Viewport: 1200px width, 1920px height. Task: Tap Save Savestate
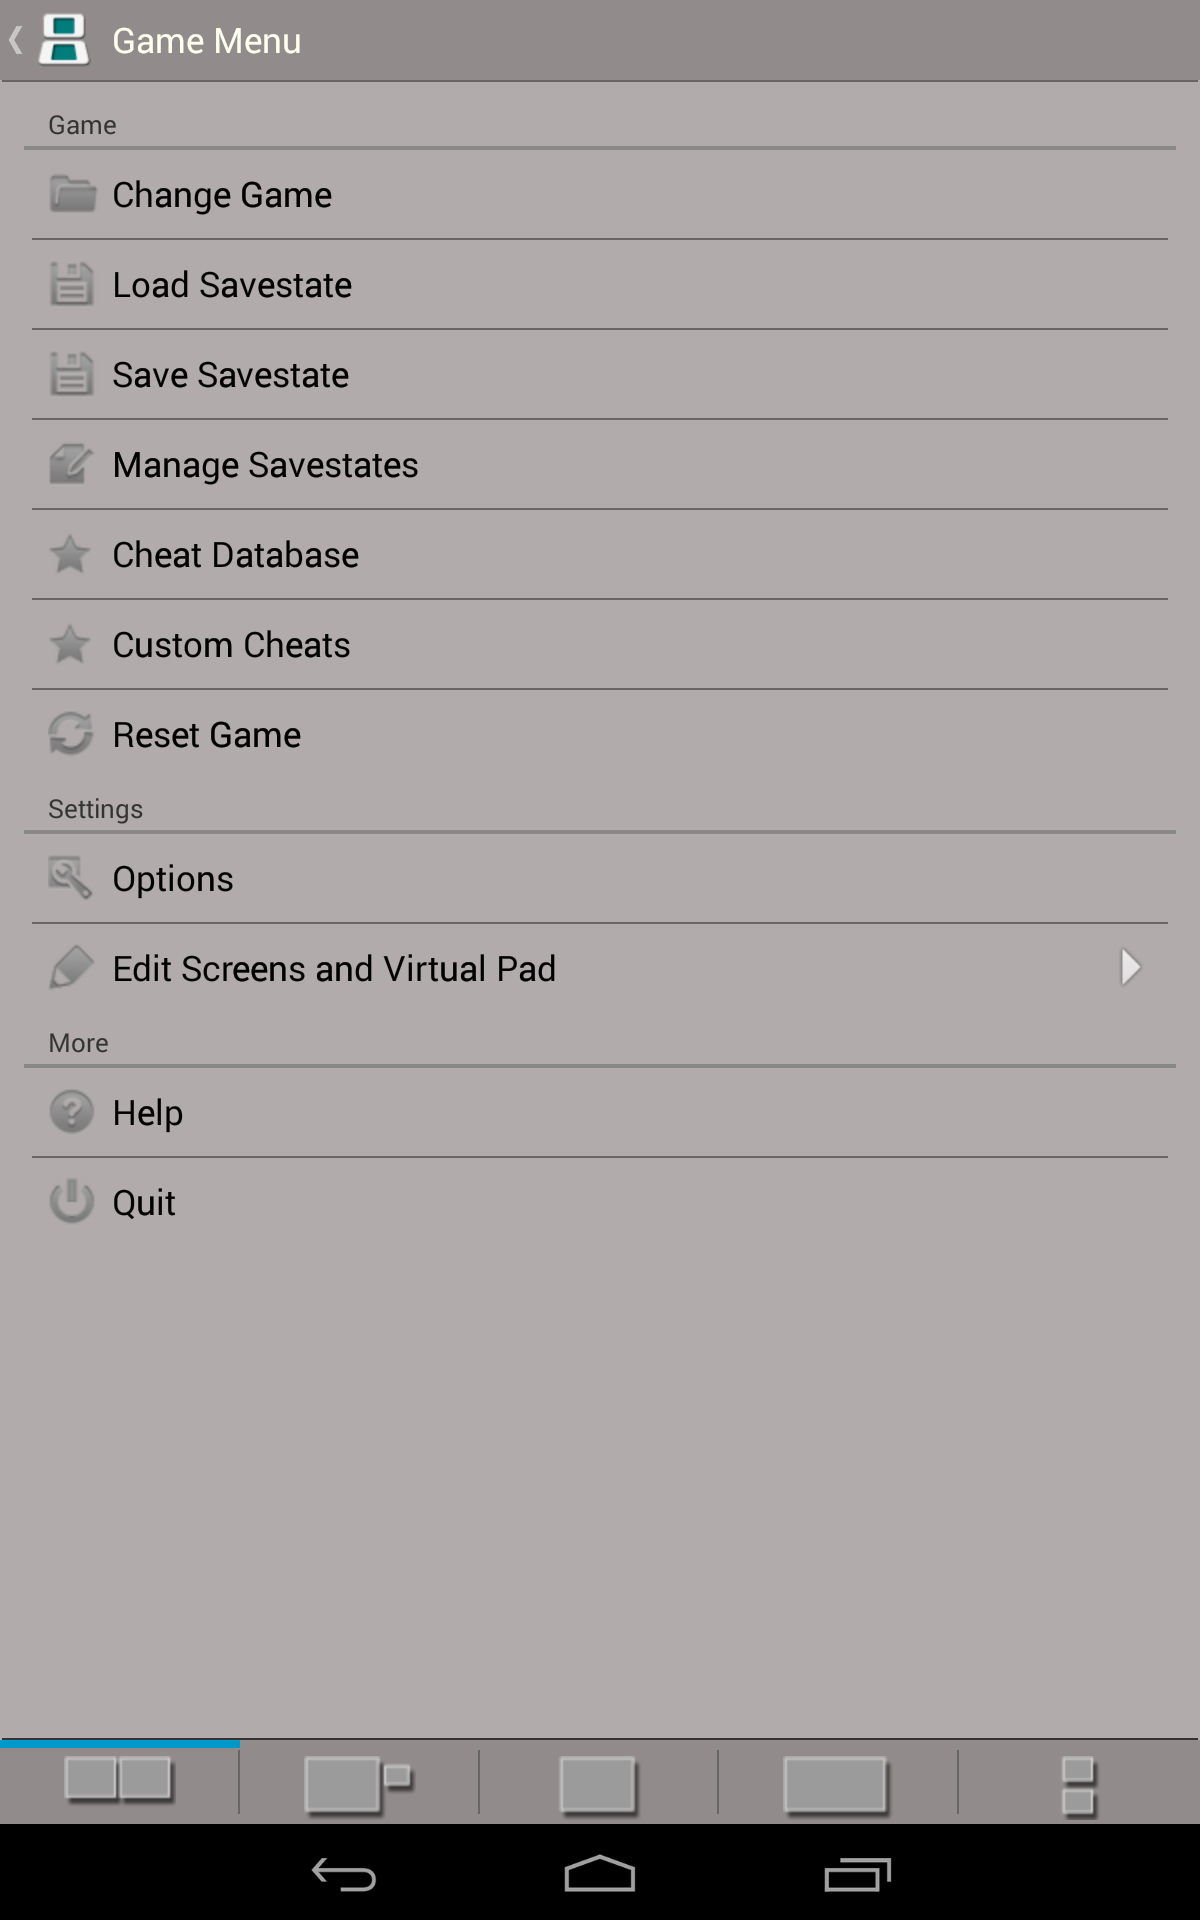(x=231, y=375)
